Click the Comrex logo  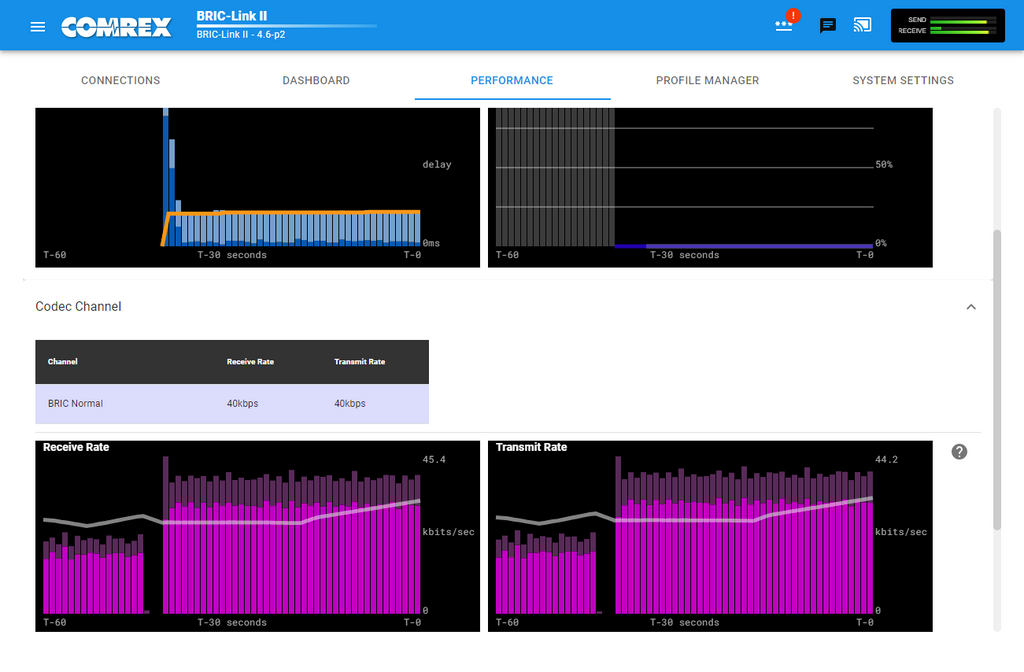point(115,26)
